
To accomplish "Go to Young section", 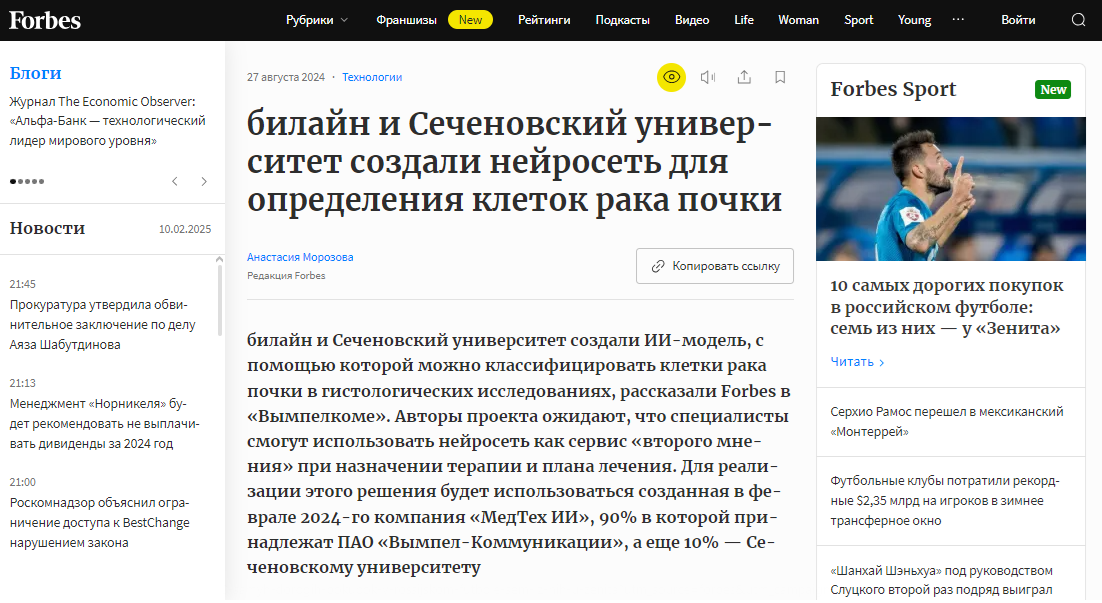I will point(914,20).
